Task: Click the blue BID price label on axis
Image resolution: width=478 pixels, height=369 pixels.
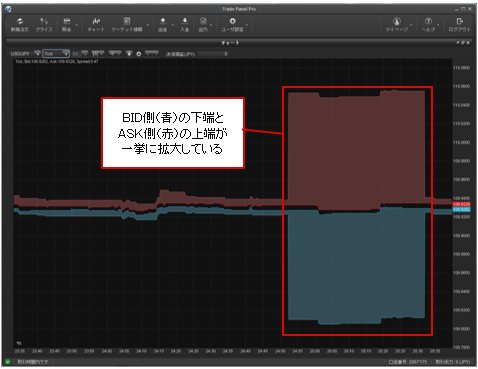Action: pos(461,210)
